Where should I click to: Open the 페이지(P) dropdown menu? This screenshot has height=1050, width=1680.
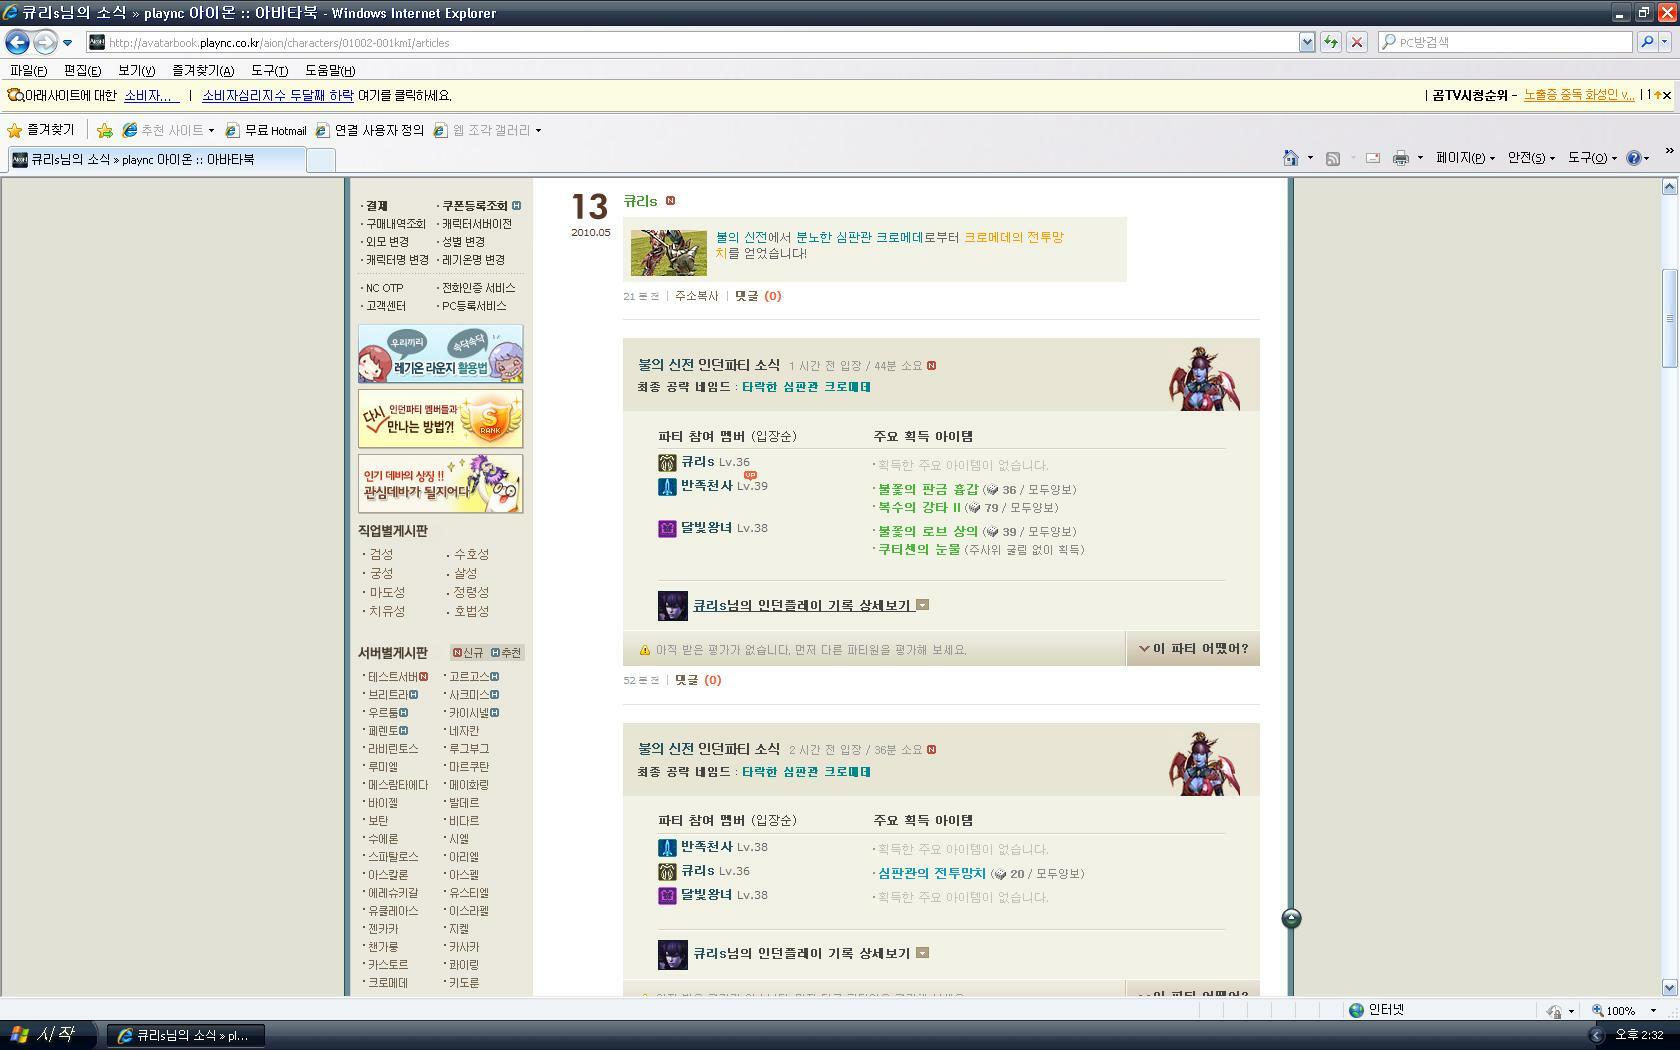coord(1465,158)
